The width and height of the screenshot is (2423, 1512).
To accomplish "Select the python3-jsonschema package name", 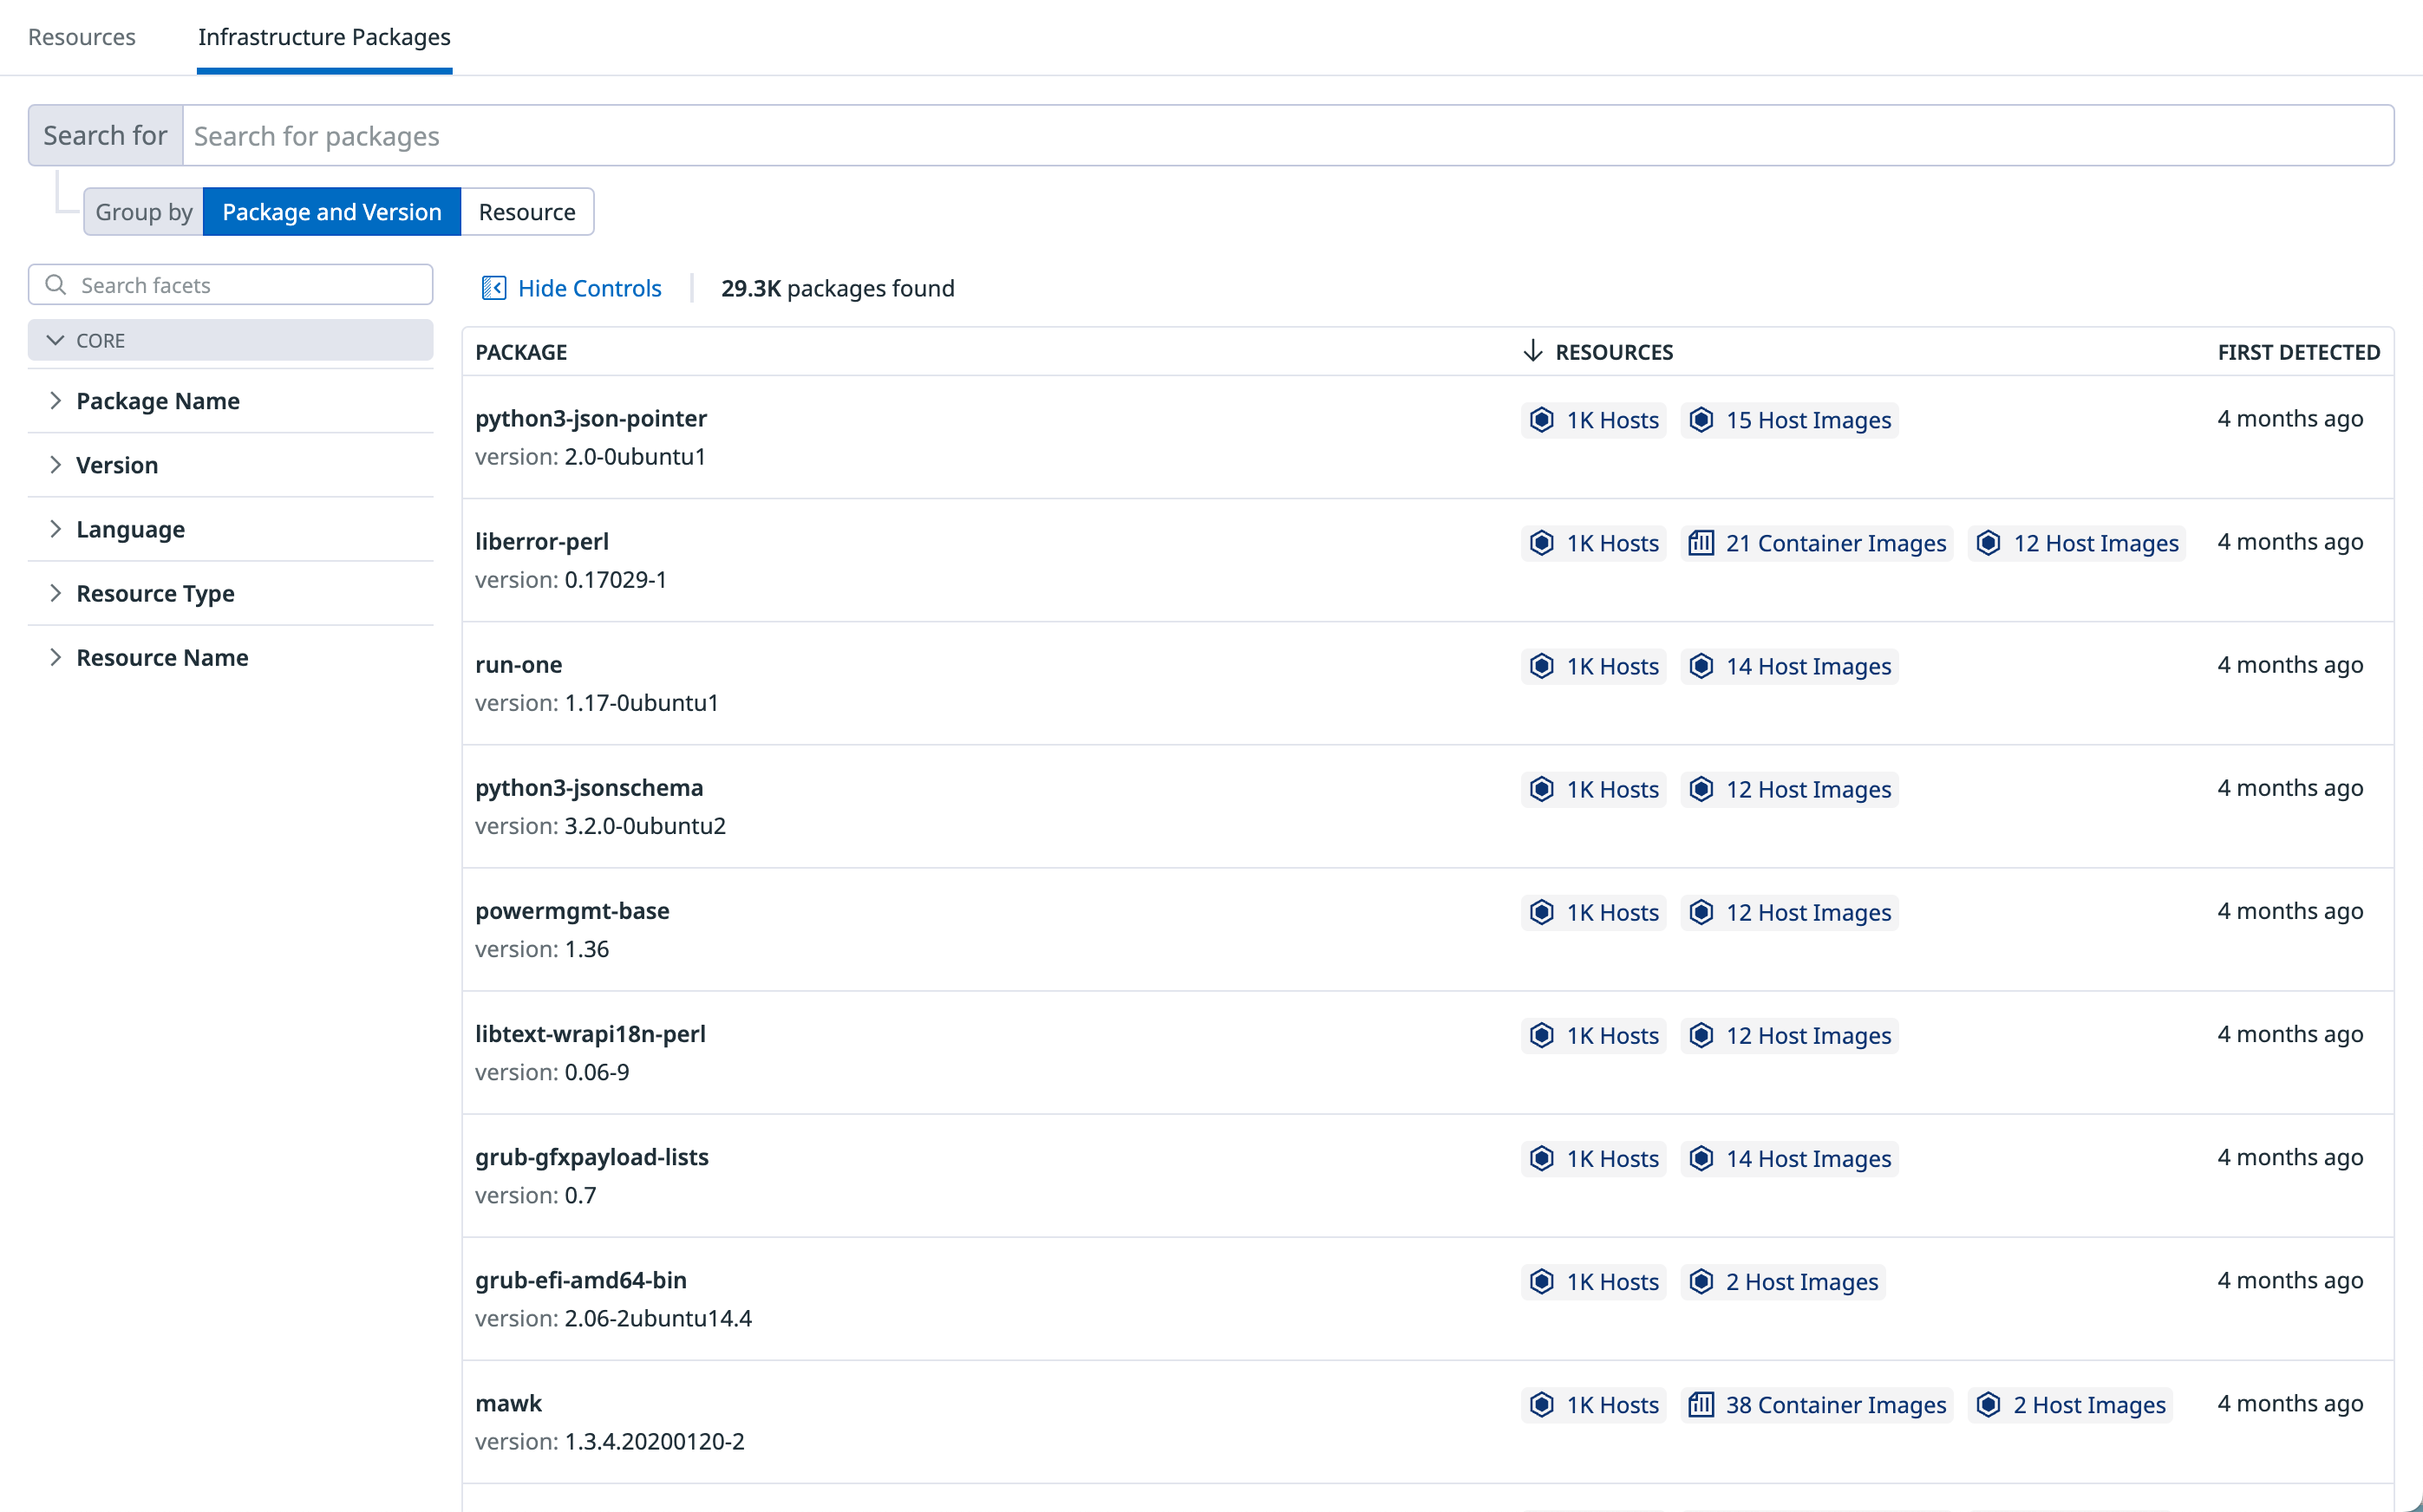I will [589, 787].
